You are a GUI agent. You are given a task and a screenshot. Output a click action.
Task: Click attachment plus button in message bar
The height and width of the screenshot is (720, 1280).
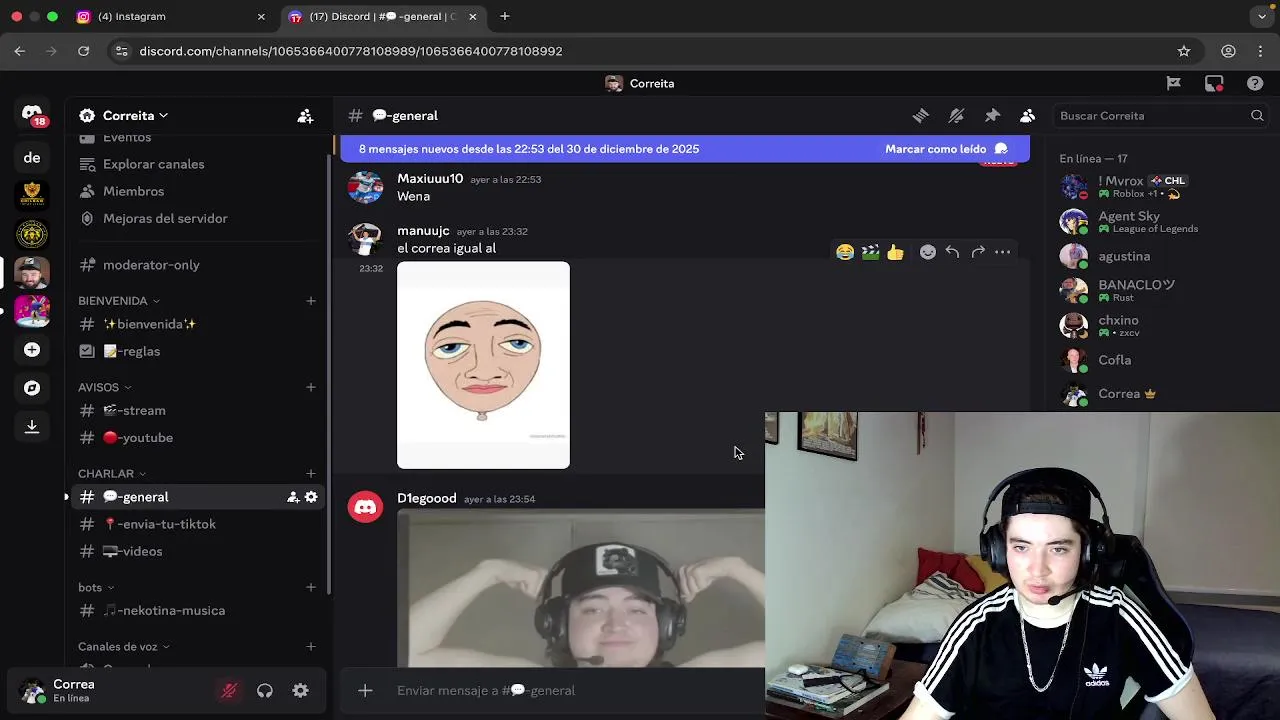(365, 691)
